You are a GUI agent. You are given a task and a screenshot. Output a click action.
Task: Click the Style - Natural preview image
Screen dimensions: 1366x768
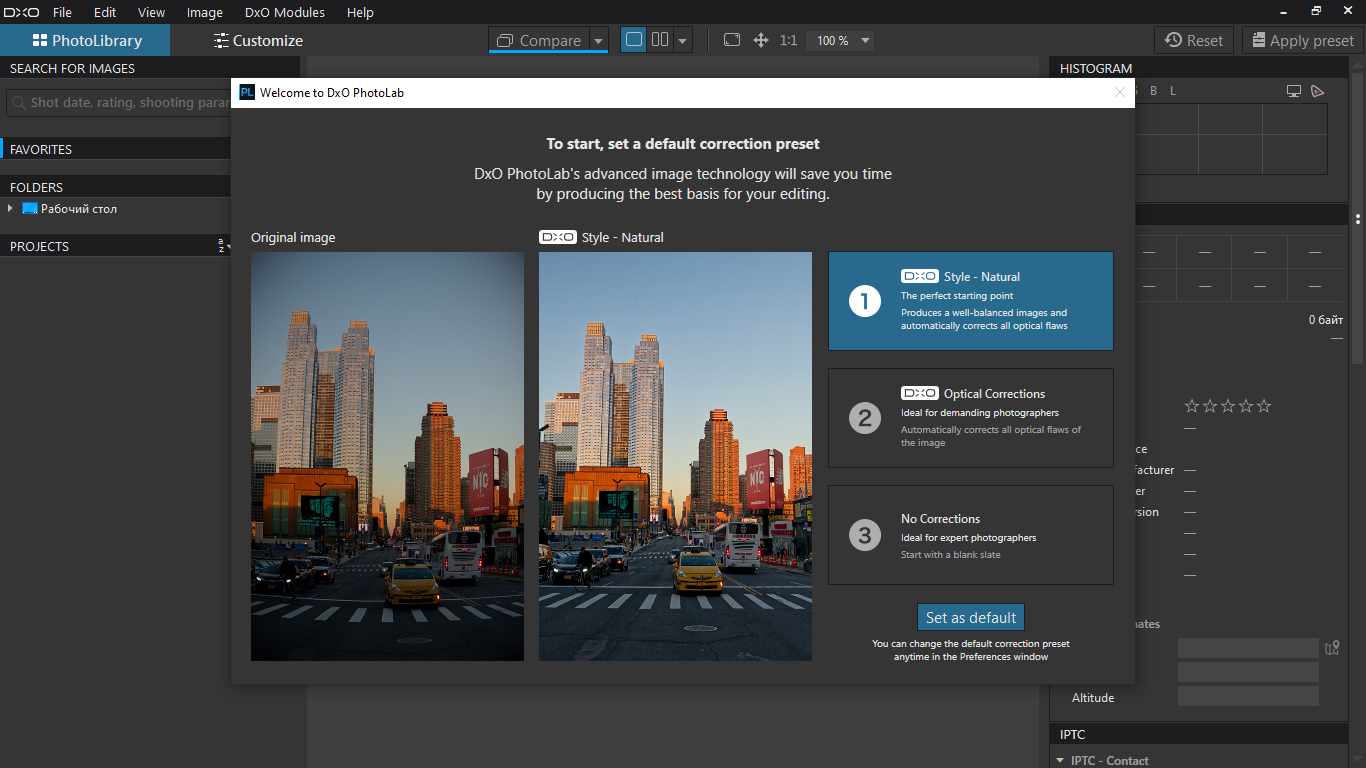coord(675,456)
